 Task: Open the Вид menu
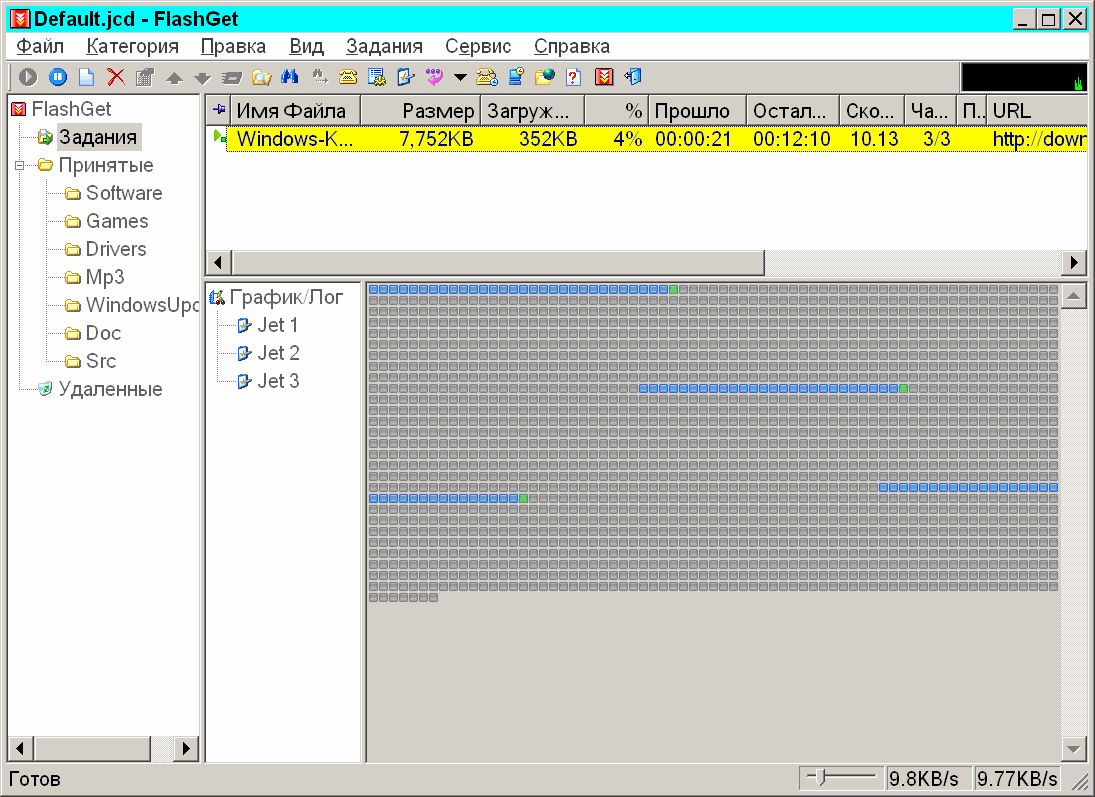point(307,46)
